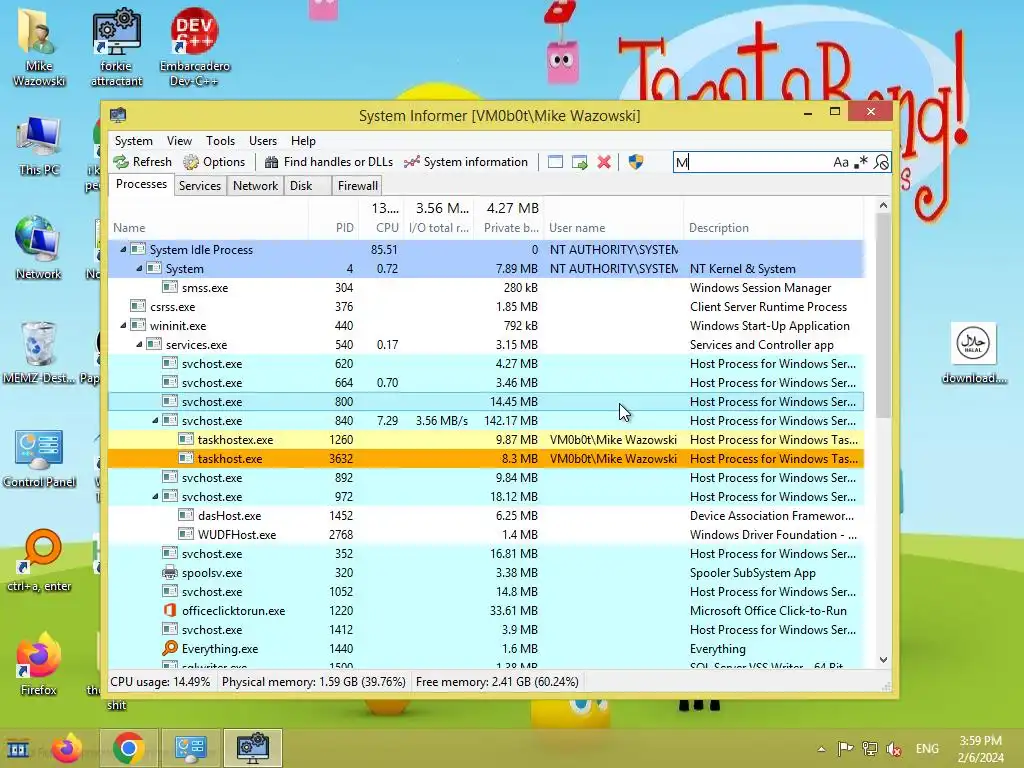Sort by the Name column header
This screenshot has height=768, width=1024.
click(208, 227)
